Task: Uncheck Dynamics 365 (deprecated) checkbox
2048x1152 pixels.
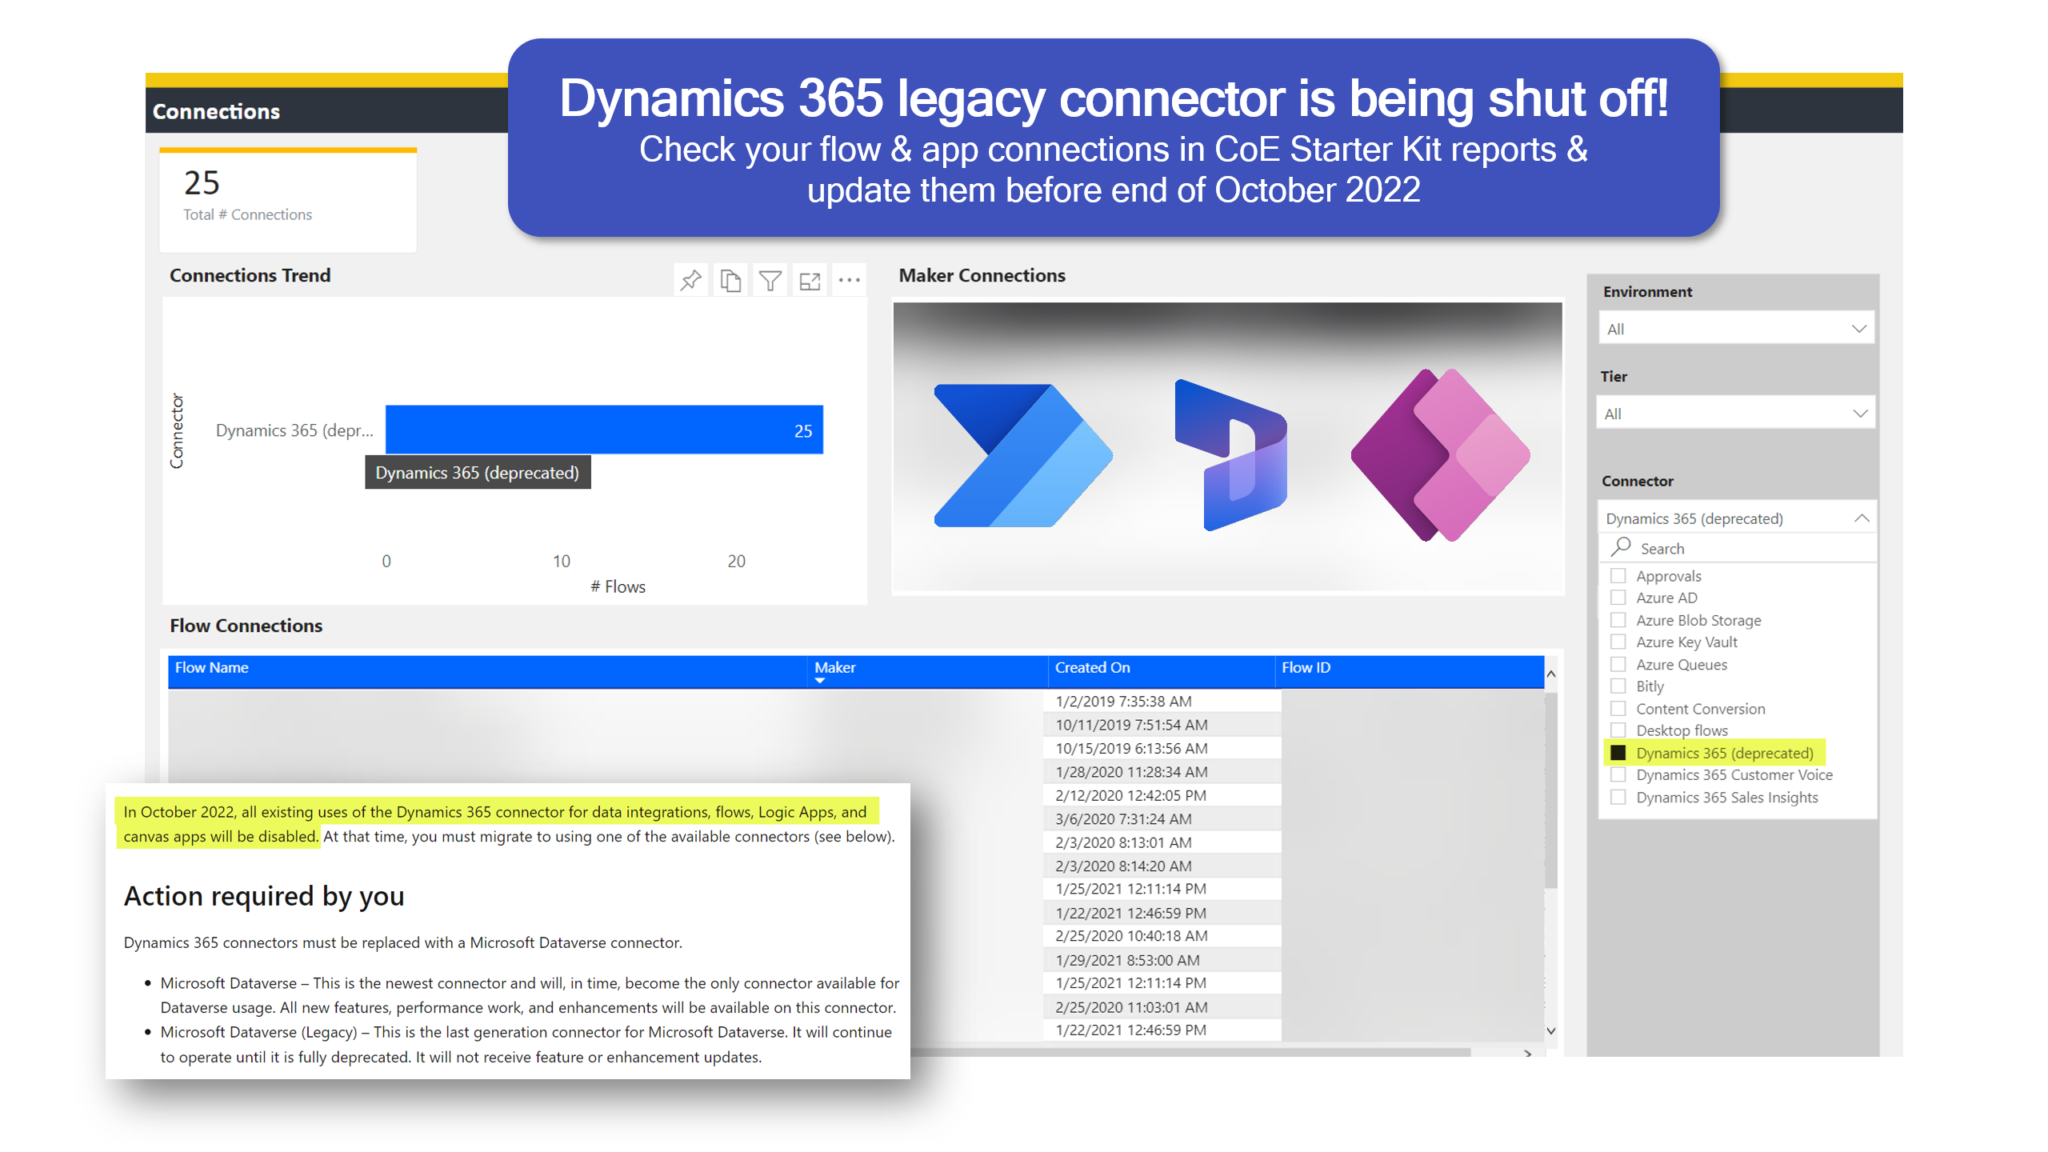Action: tap(1618, 753)
